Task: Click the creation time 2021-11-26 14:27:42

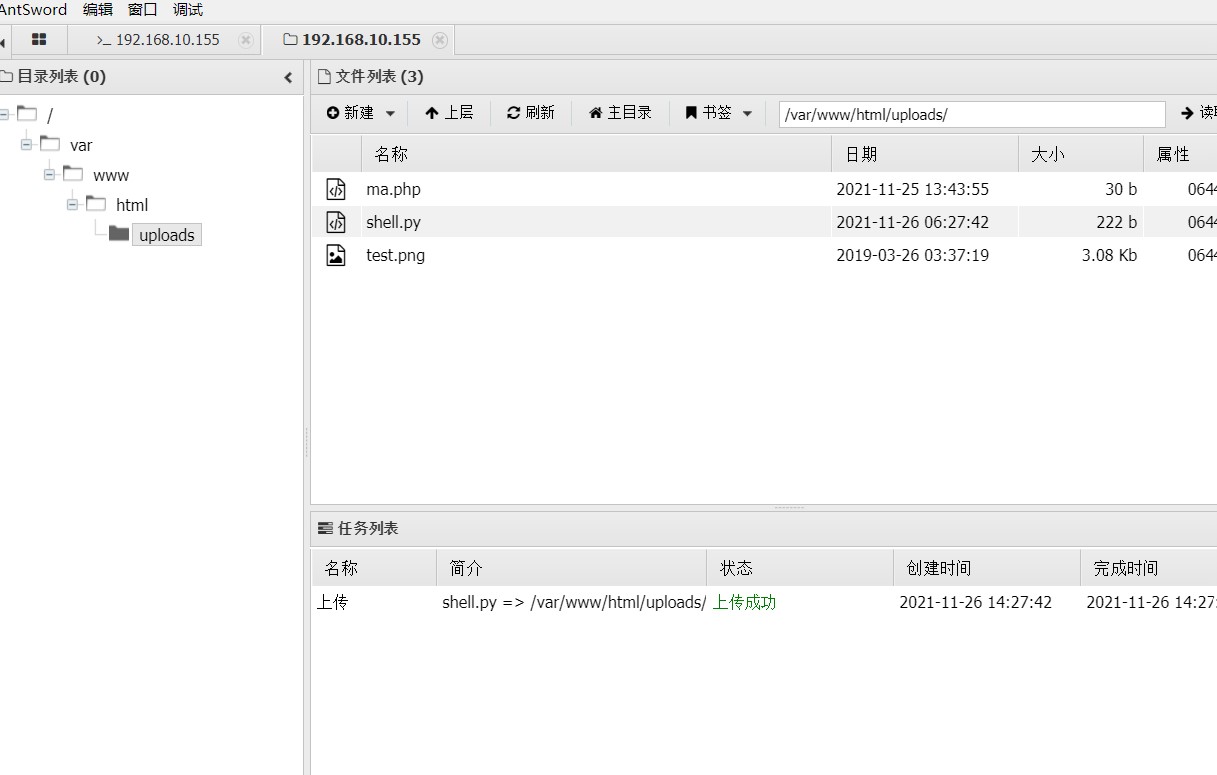Action: pyautogui.click(x=975, y=602)
